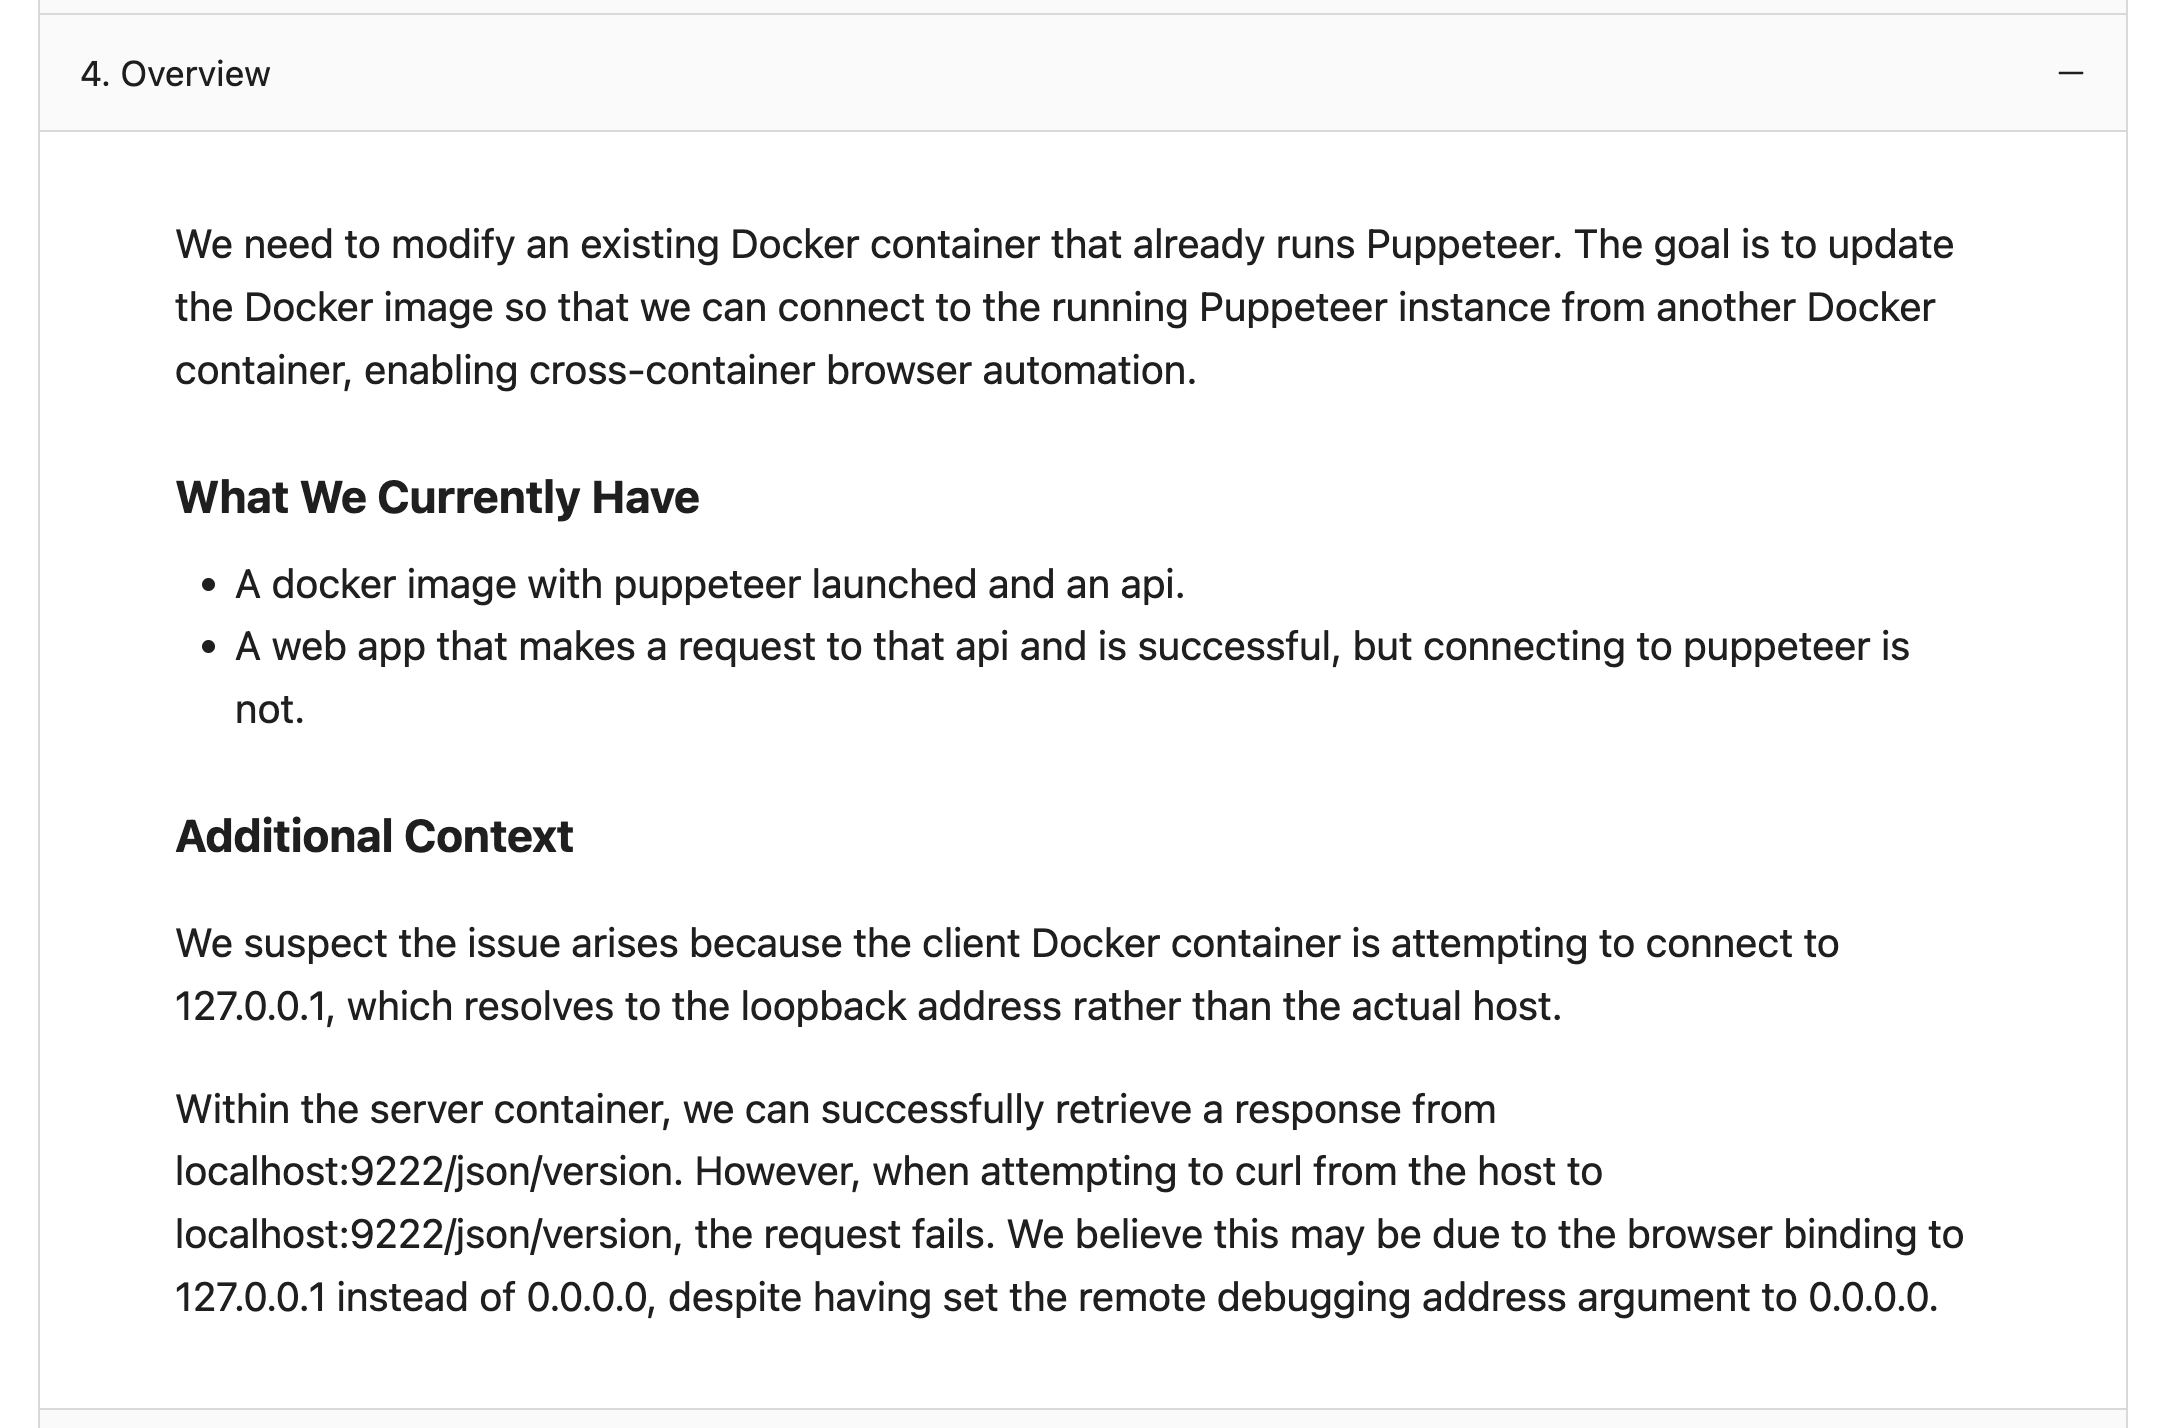
Task: Click the '4. Overview' accordion header title
Action: [175, 74]
